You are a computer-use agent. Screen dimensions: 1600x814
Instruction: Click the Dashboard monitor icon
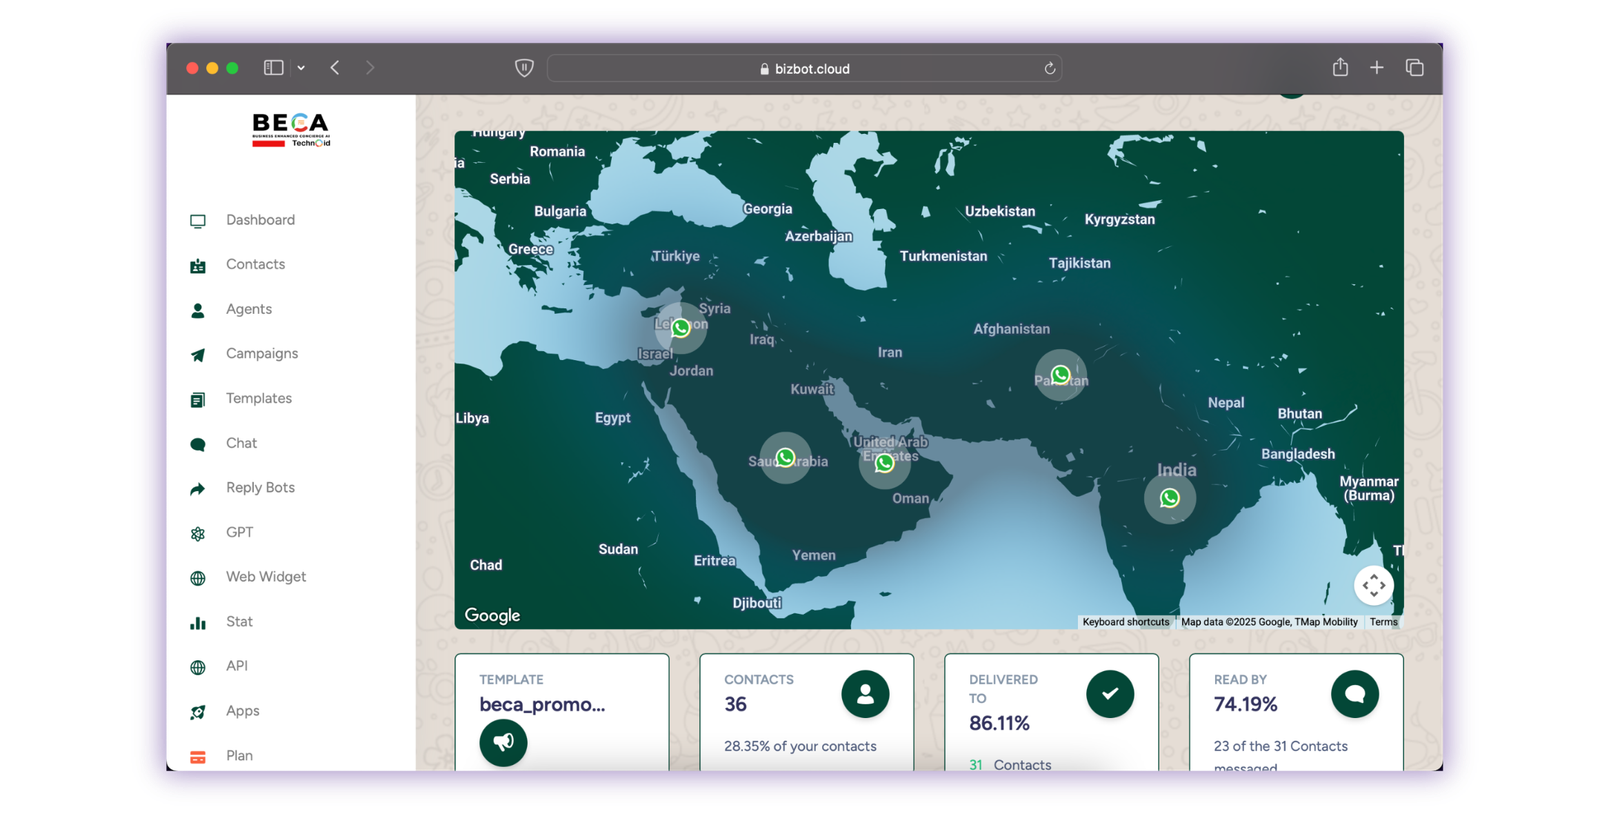tap(198, 221)
